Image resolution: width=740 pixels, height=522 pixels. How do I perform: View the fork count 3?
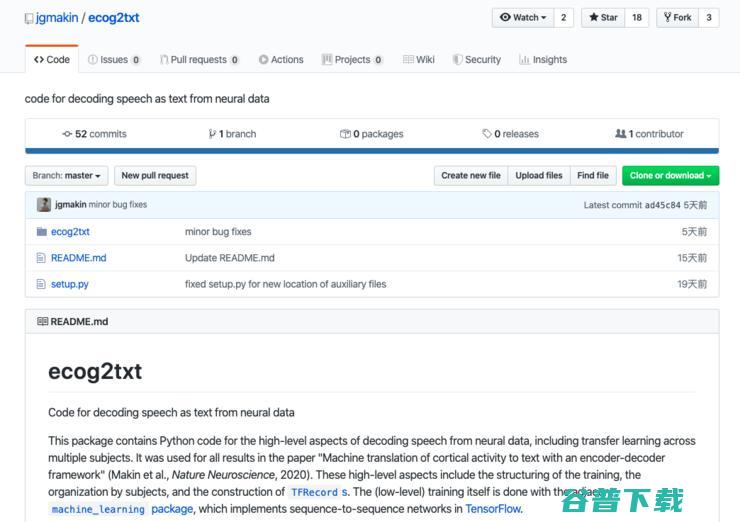click(708, 17)
